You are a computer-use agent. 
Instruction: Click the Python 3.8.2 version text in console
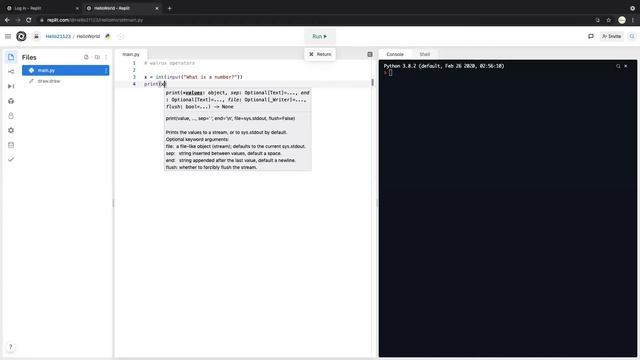[444, 66]
